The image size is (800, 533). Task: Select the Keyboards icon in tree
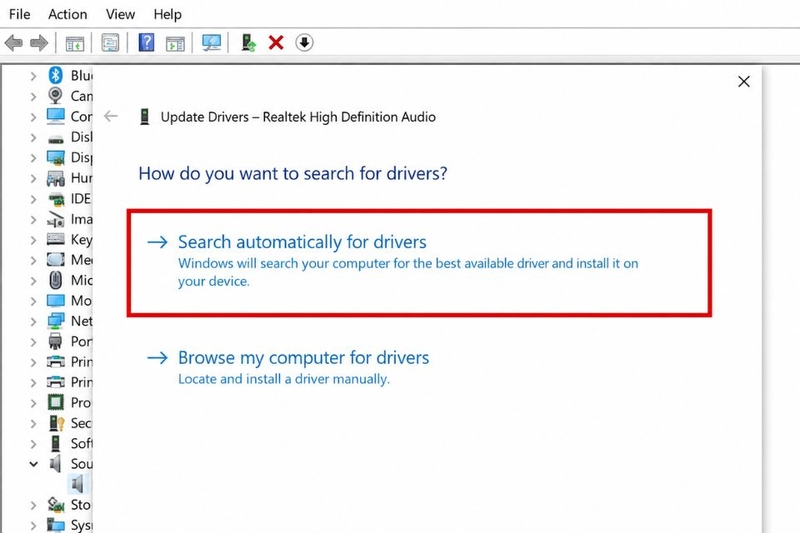tap(56, 239)
